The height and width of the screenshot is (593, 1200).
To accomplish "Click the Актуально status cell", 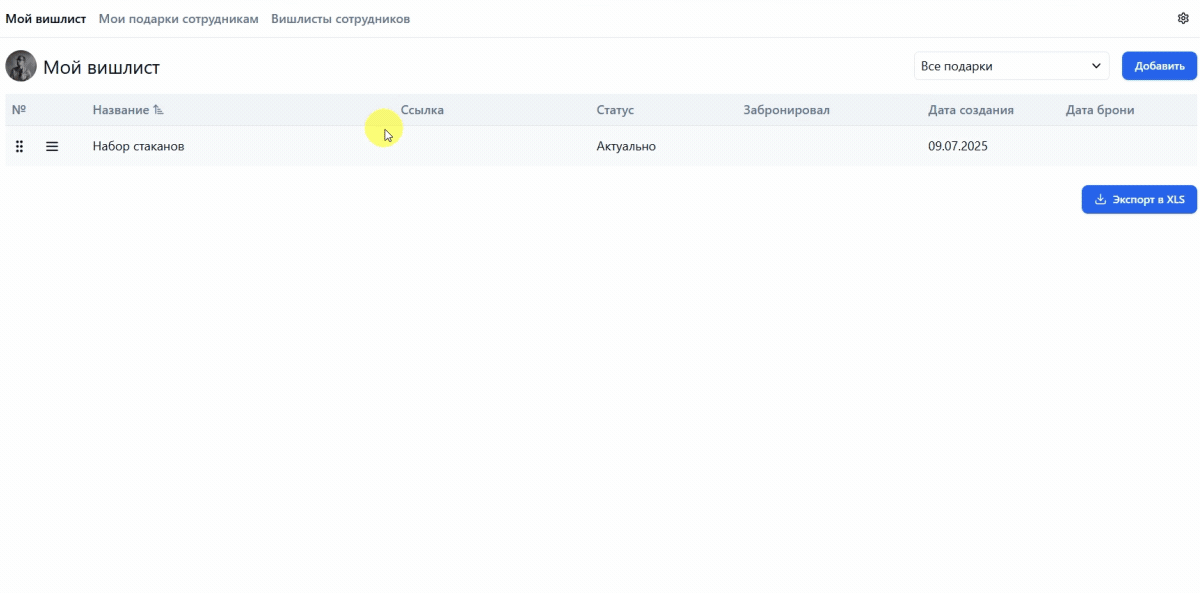I will point(626,146).
